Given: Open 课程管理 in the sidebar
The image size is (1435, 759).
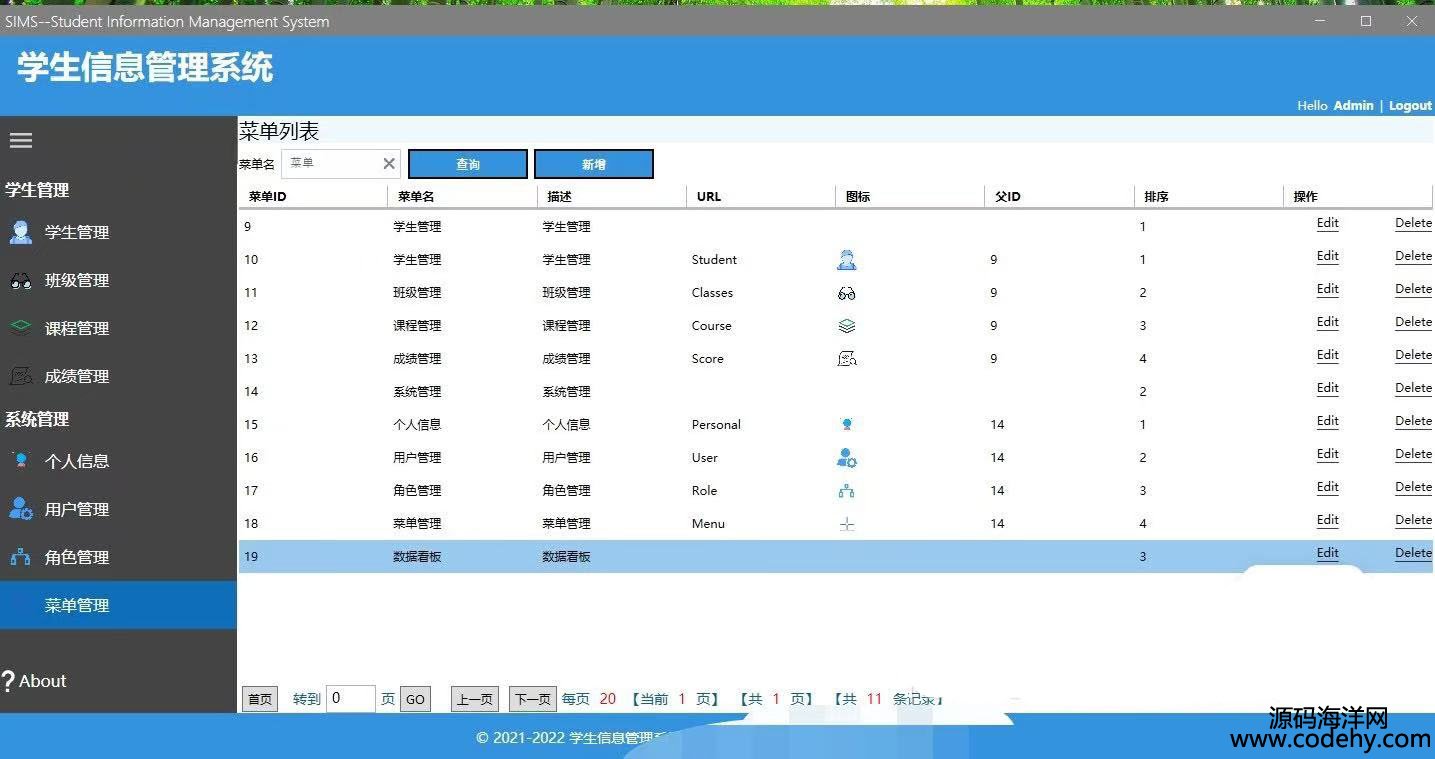Looking at the screenshot, I should [x=77, y=328].
